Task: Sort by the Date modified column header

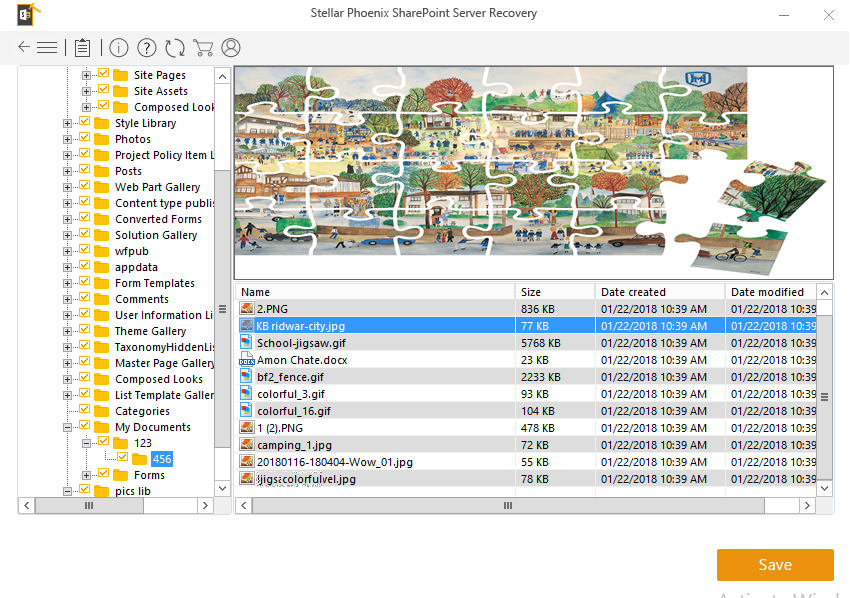Action: (771, 292)
